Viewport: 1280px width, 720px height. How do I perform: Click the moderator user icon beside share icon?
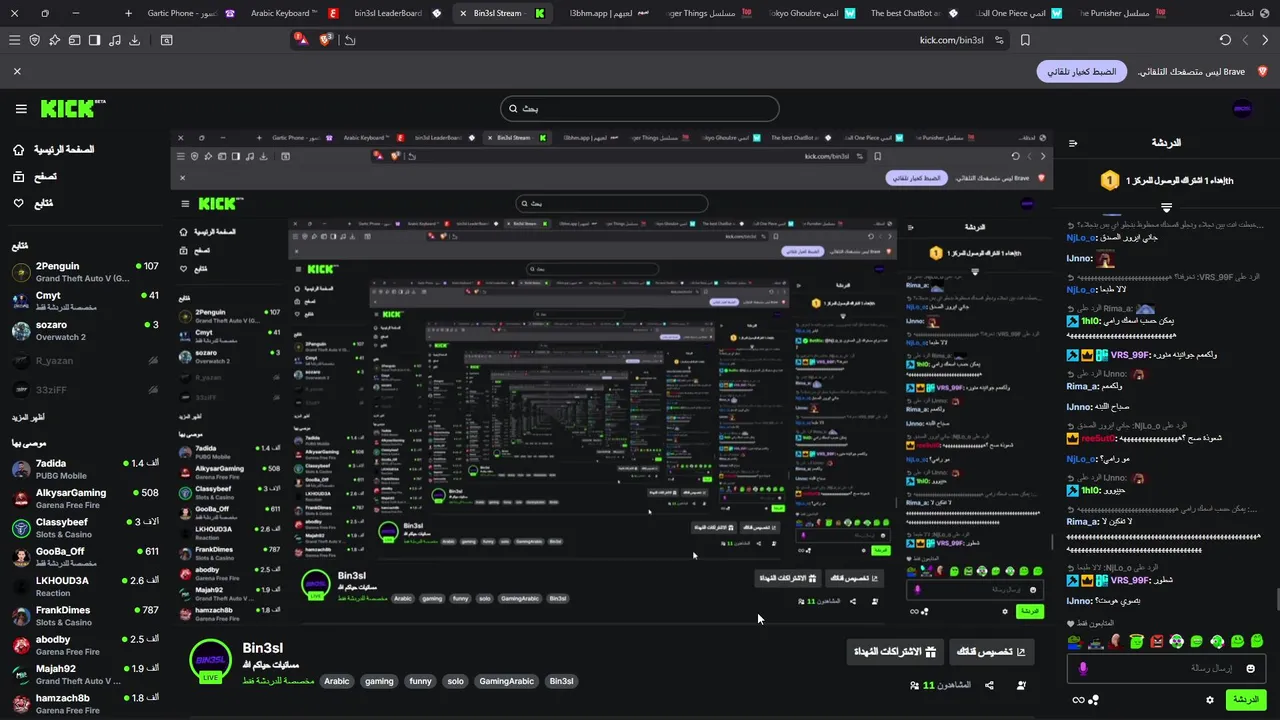[x=1021, y=685]
